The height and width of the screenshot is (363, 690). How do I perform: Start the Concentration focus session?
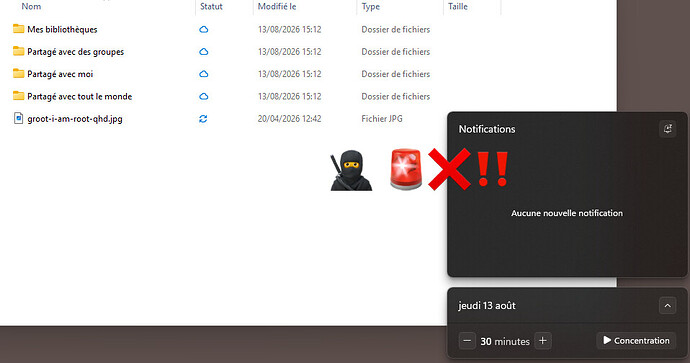pos(636,341)
